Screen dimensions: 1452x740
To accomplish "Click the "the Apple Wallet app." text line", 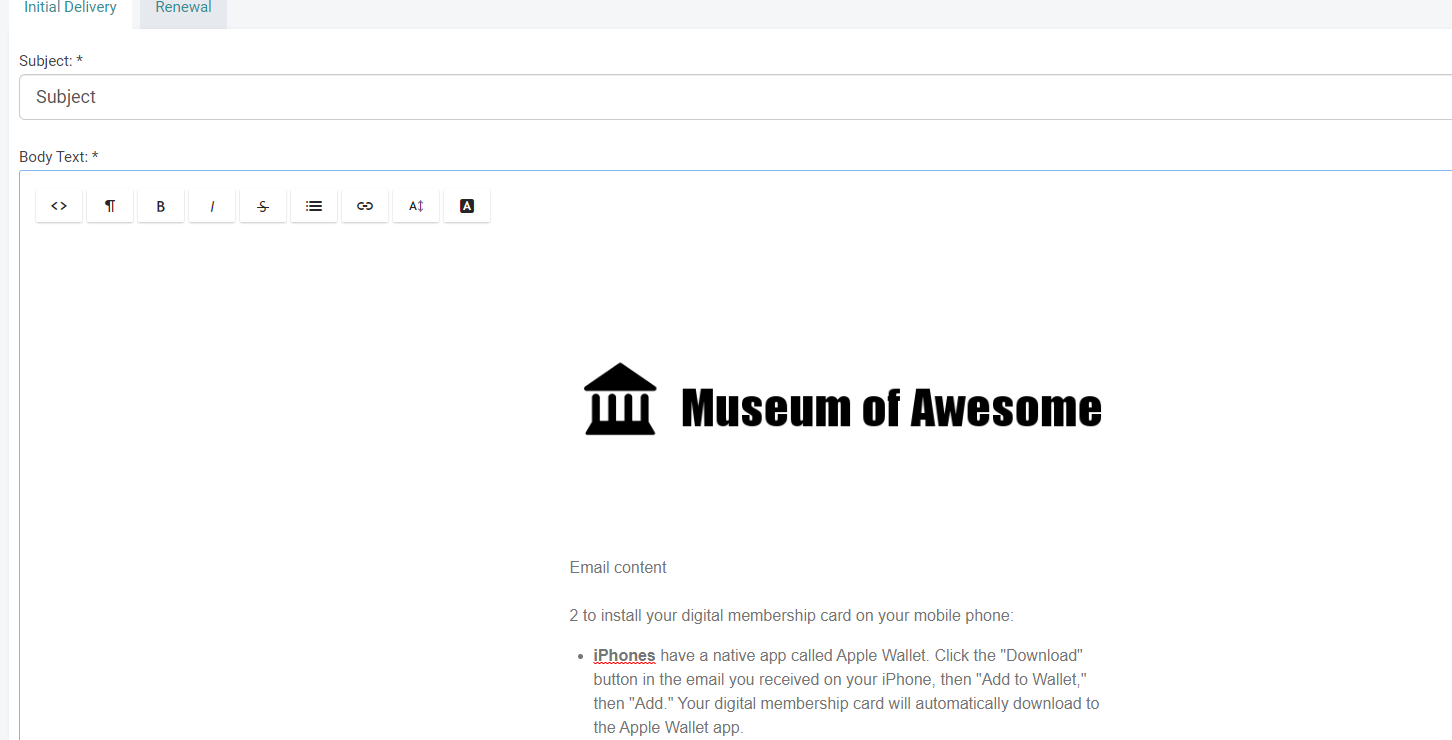I will 668,728.
